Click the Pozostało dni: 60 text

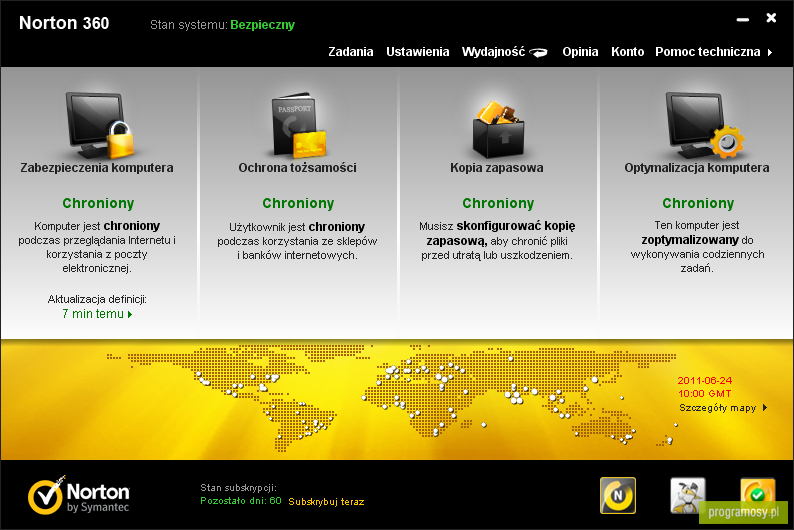tap(241, 501)
